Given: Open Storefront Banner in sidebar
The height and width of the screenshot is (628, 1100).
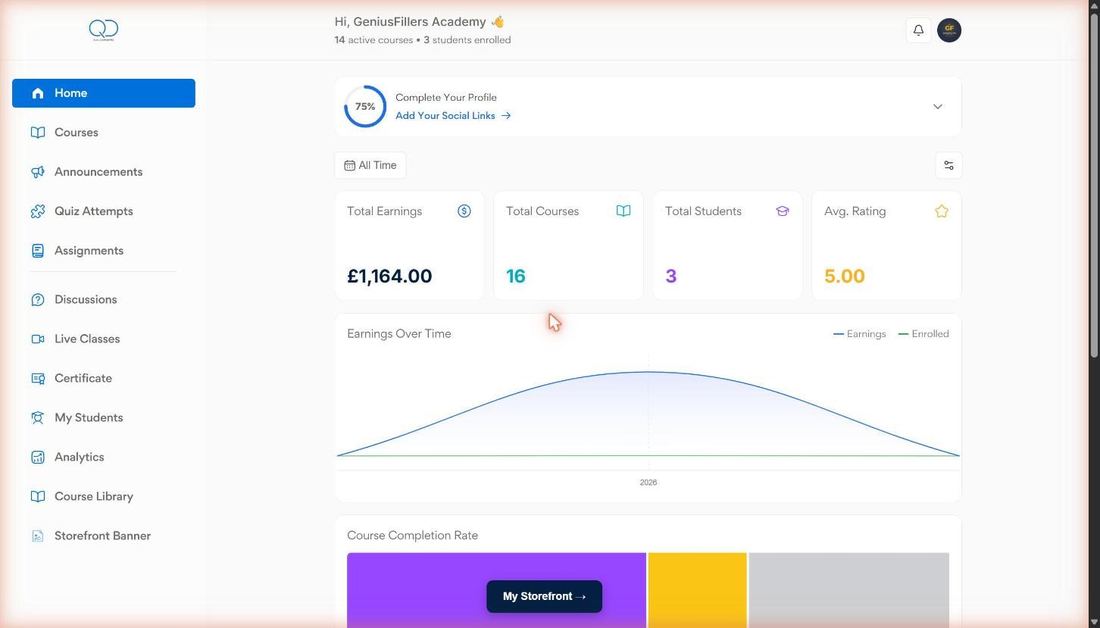Looking at the screenshot, I should point(104,536).
